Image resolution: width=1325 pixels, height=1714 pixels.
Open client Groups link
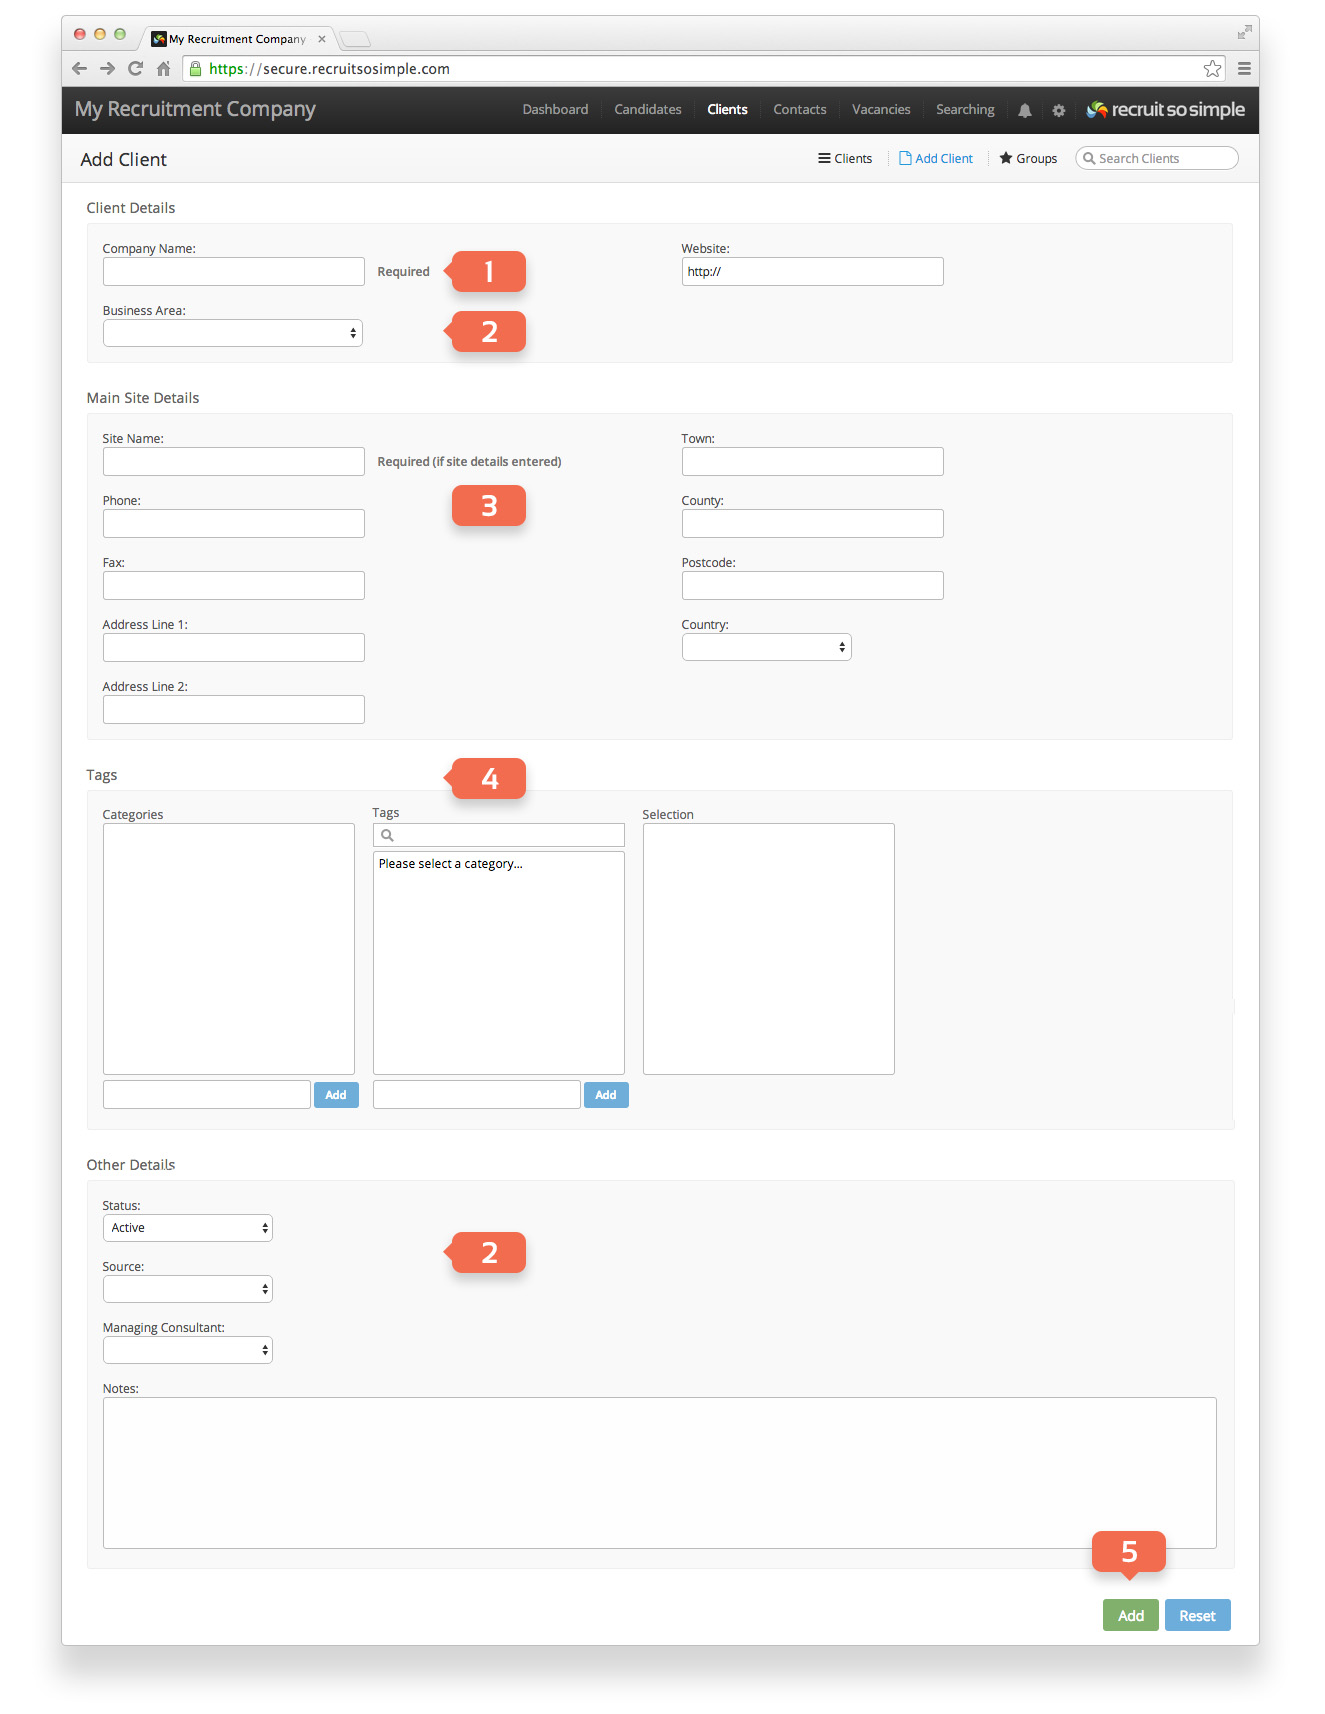(1028, 159)
